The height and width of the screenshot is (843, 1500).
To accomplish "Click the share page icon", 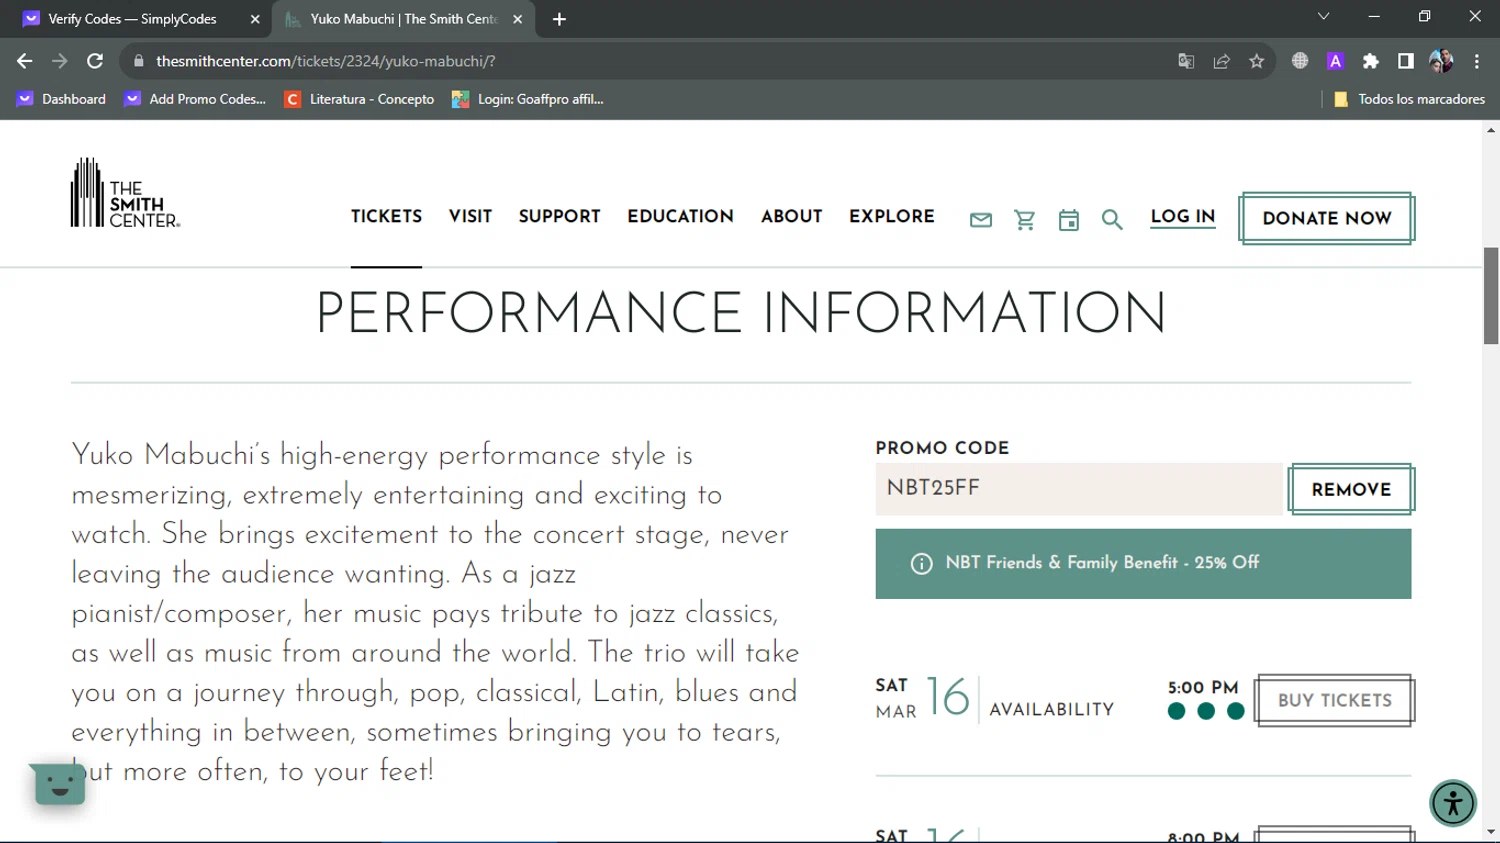I will click(x=1221, y=61).
